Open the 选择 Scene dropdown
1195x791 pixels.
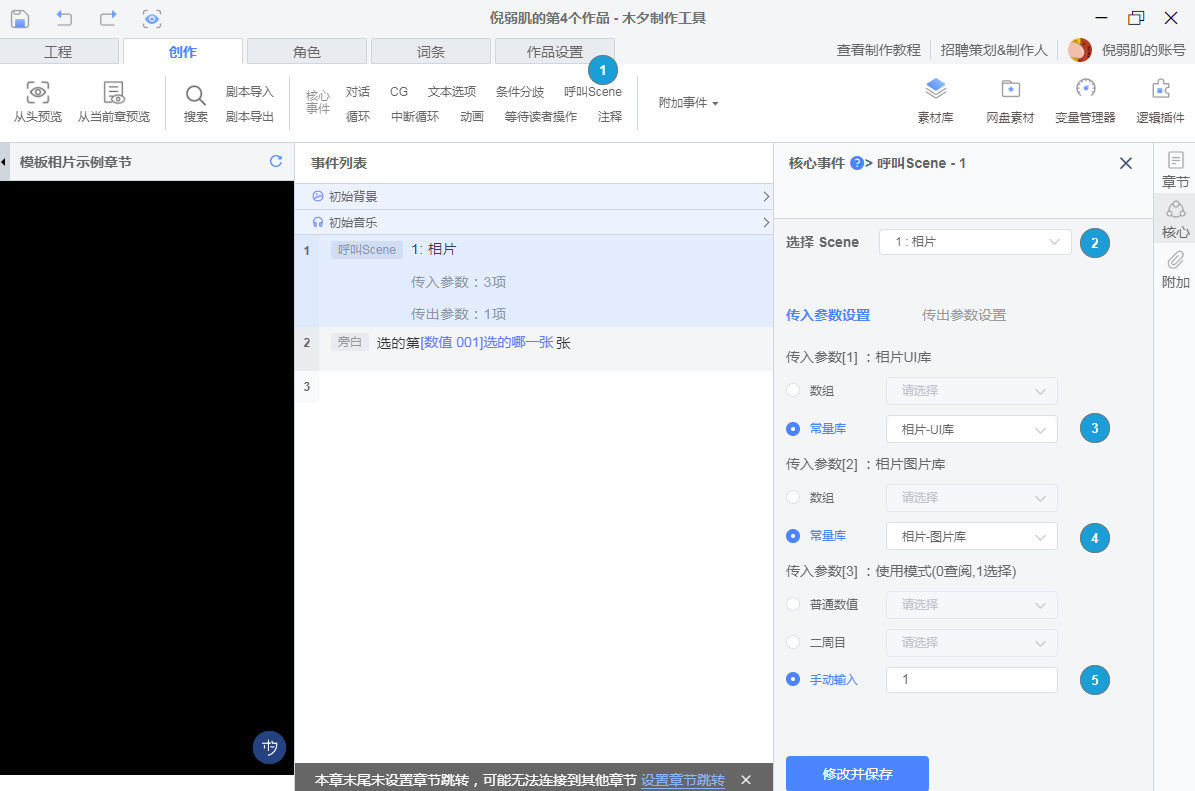(975, 242)
